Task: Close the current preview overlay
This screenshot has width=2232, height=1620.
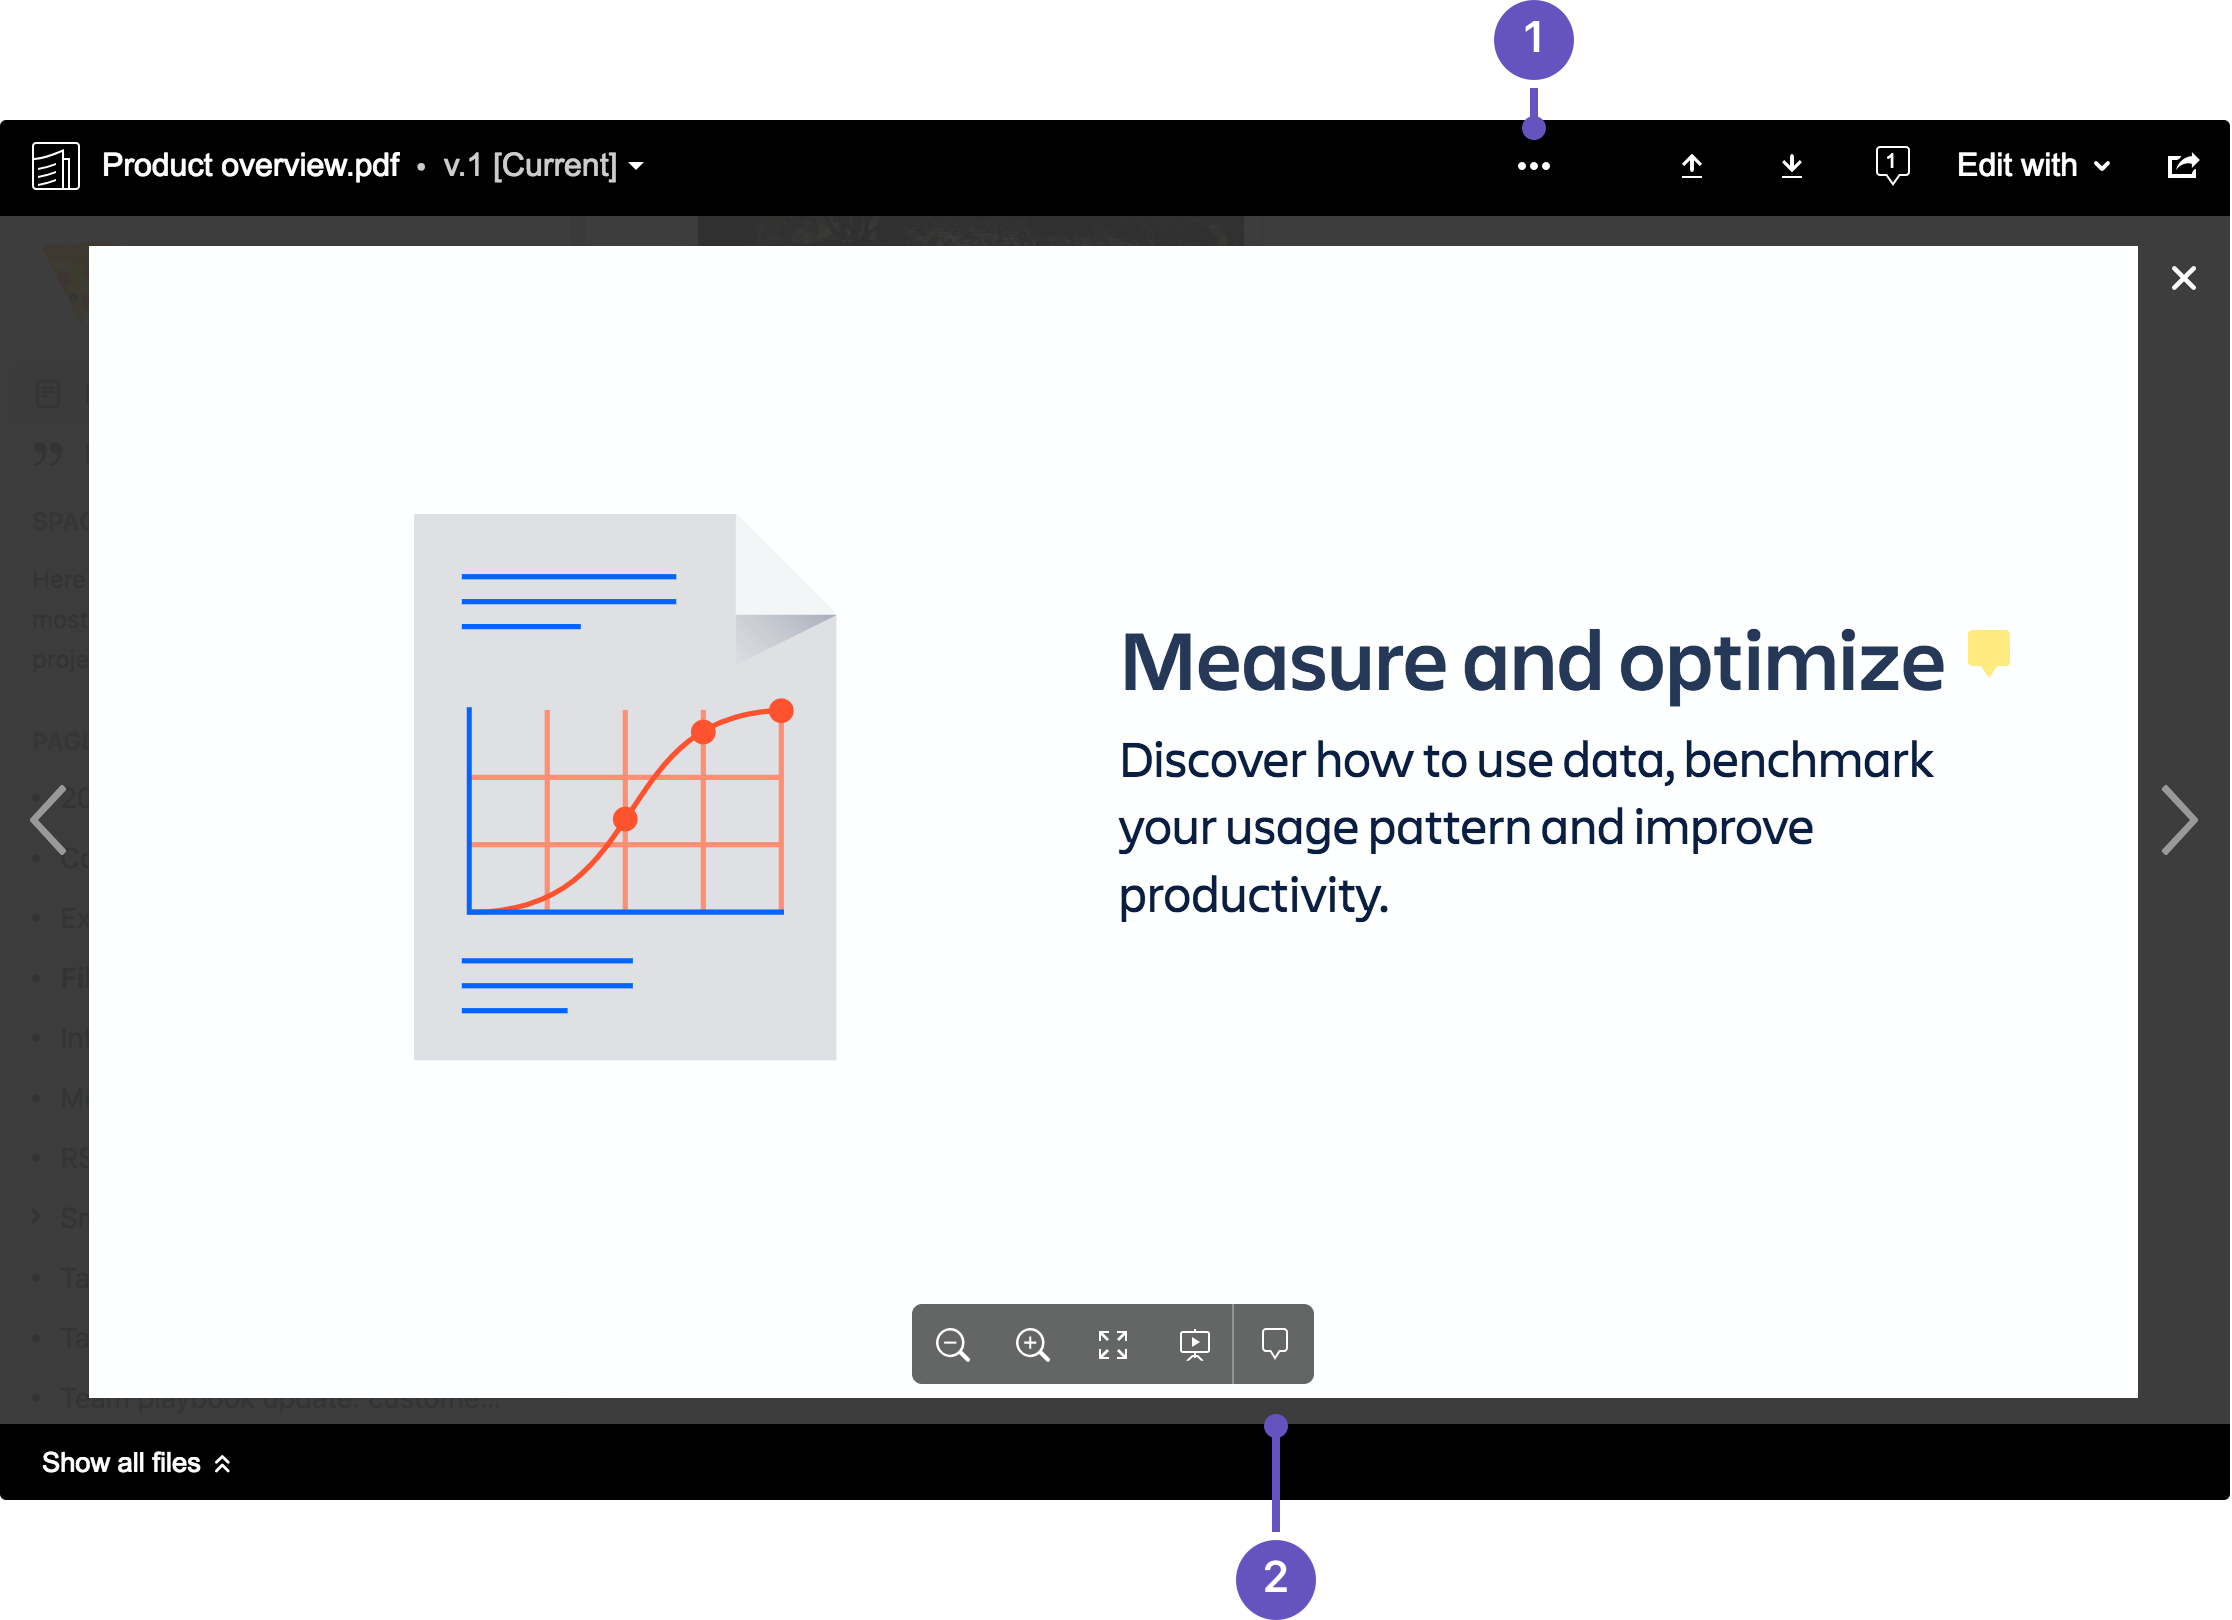Action: pos(2183,277)
